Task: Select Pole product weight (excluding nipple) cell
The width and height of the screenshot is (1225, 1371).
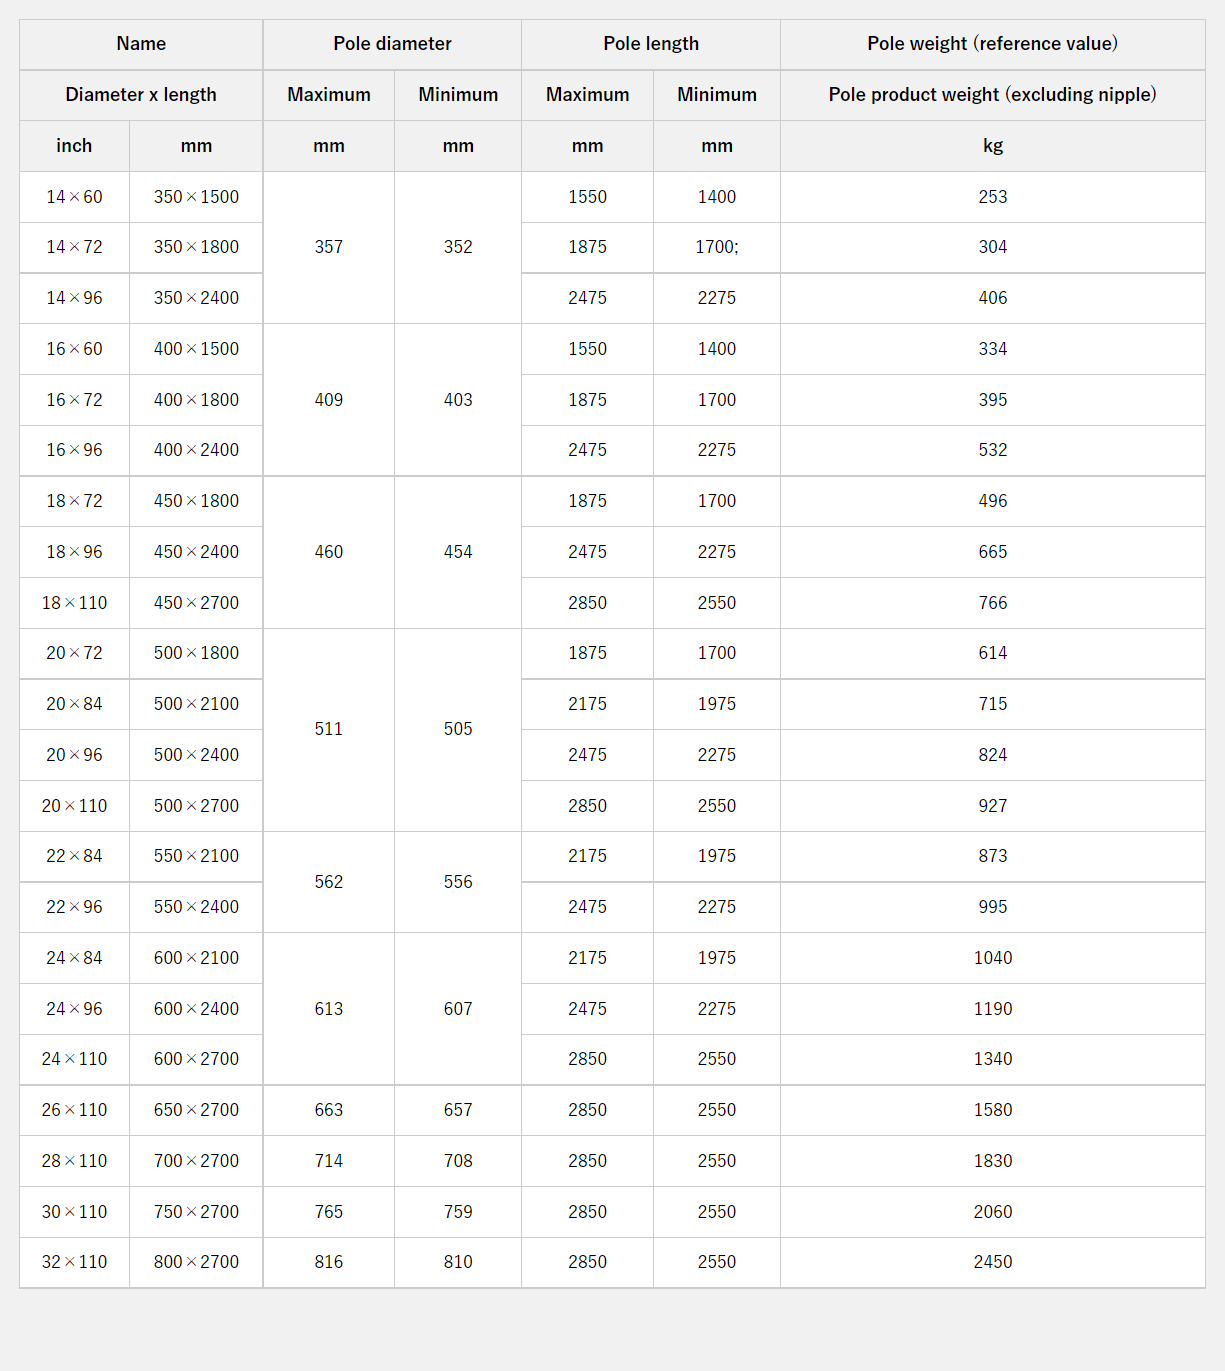Action: coord(992,95)
